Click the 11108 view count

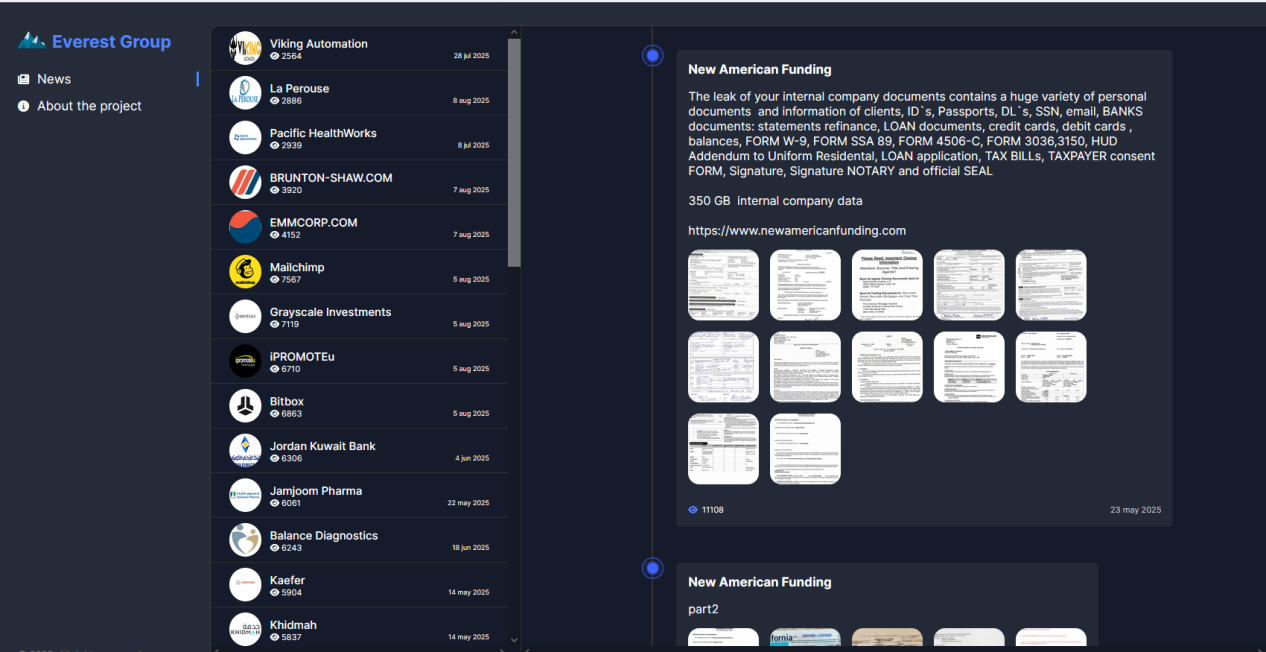(713, 510)
